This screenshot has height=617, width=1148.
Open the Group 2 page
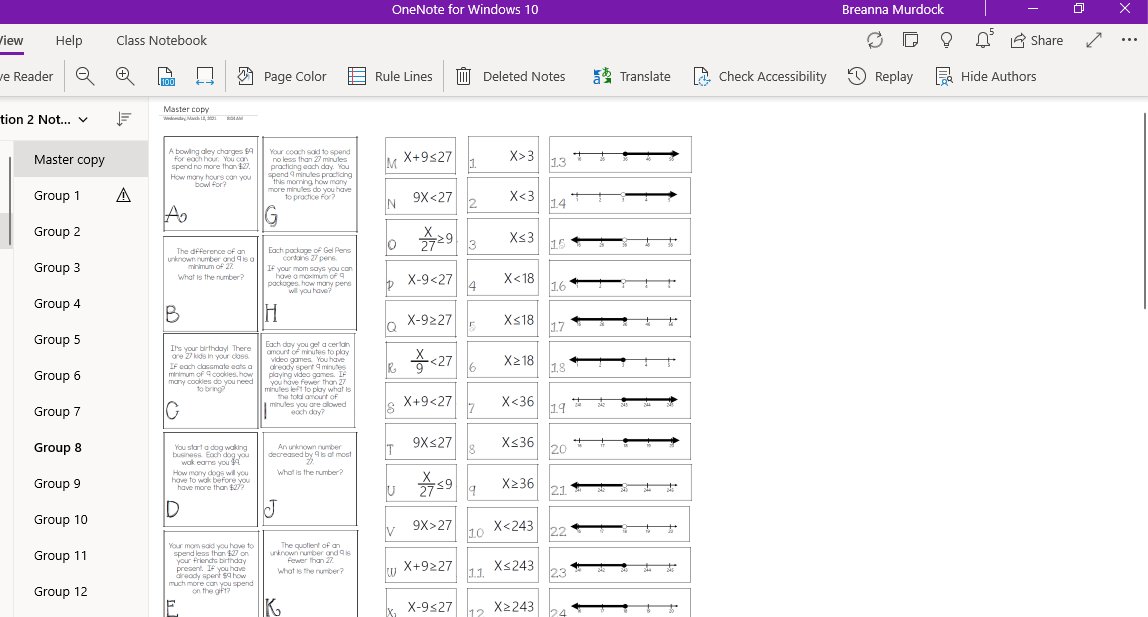click(81, 231)
